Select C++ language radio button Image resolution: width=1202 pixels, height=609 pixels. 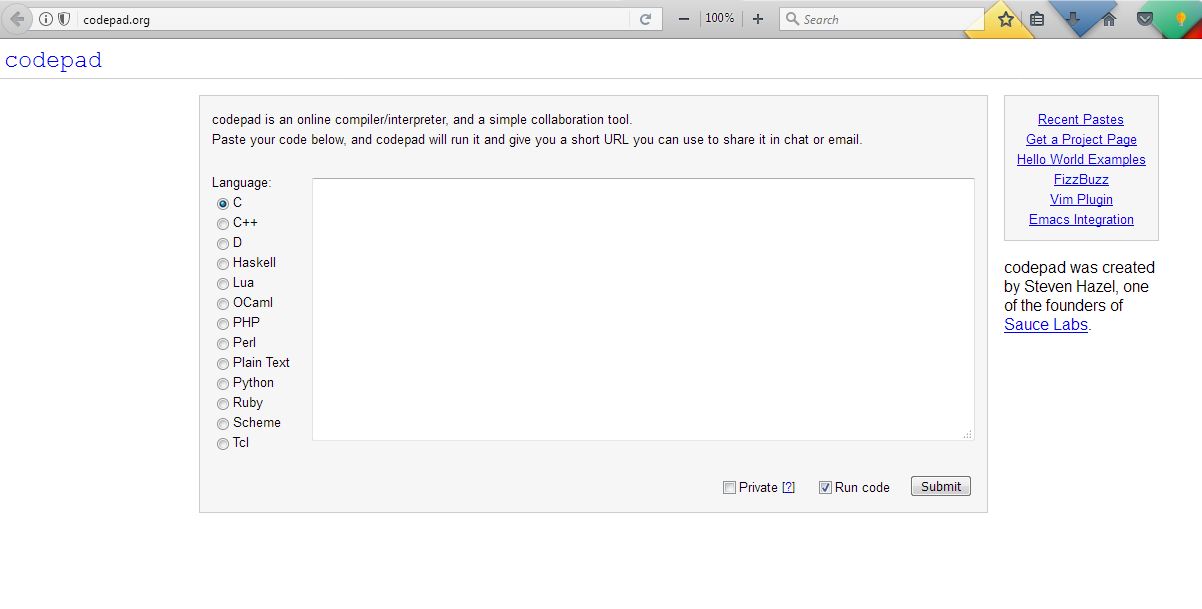[x=223, y=223]
